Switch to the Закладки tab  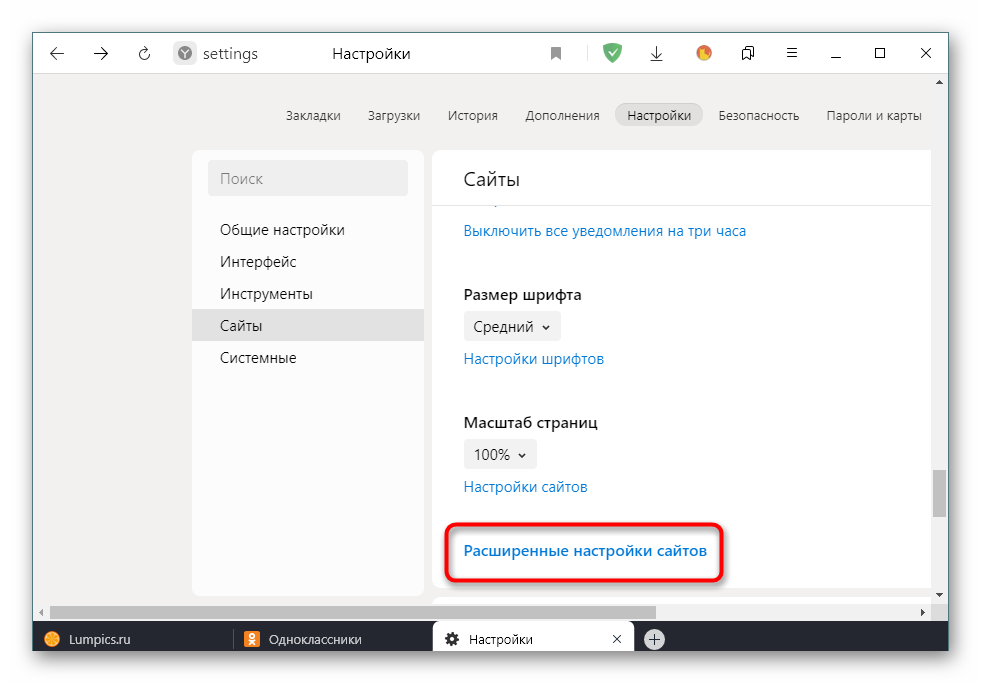pos(313,115)
